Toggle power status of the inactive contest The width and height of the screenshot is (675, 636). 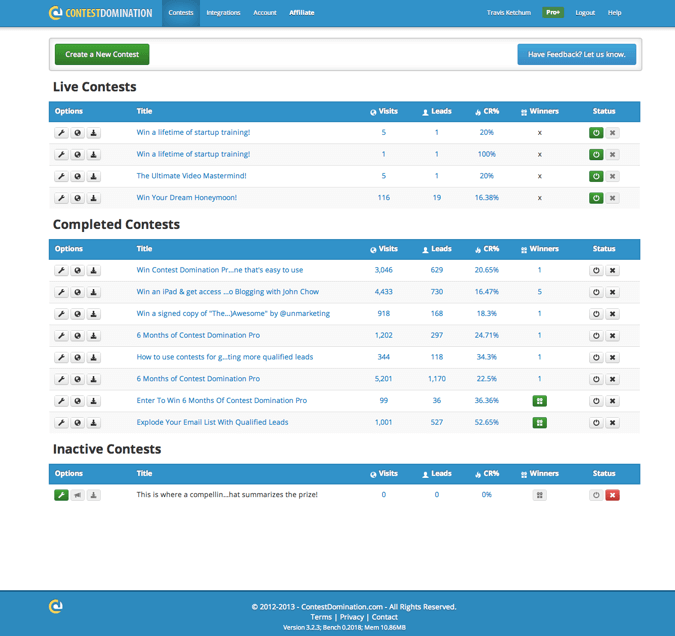pyautogui.click(x=596, y=495)
